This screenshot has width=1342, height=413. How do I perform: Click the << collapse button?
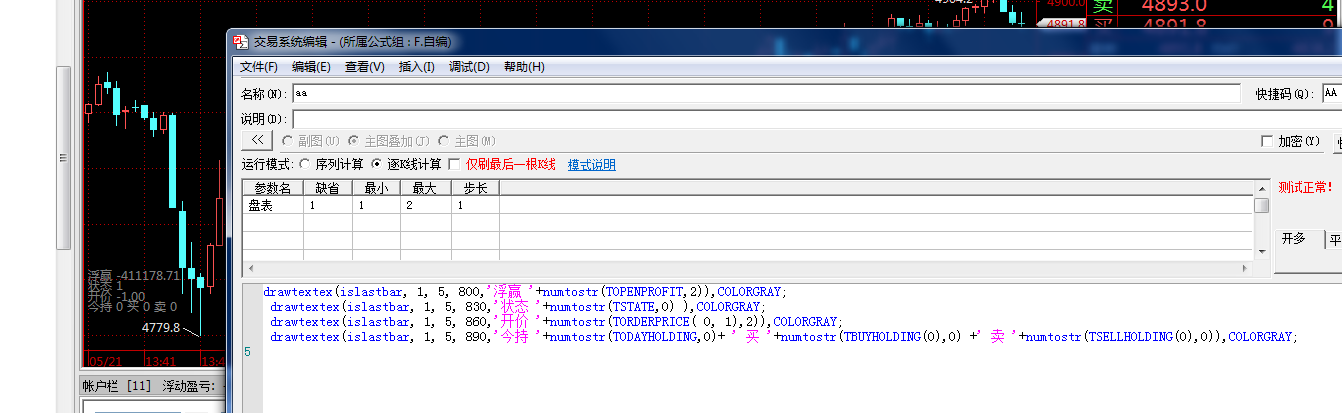pyautogui.click(x=257, y=141)
